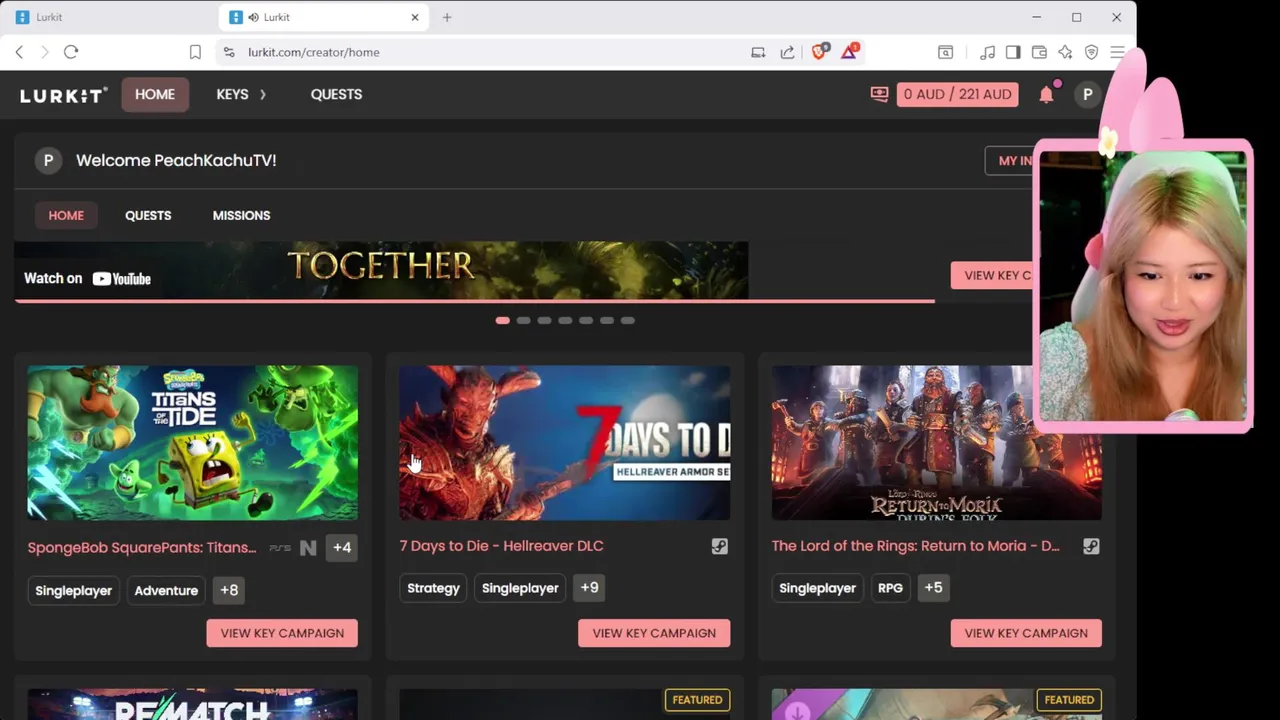1280x720 pixels.
Task: Open Leo AI sparkle icon
Action: click(1065, 52)
